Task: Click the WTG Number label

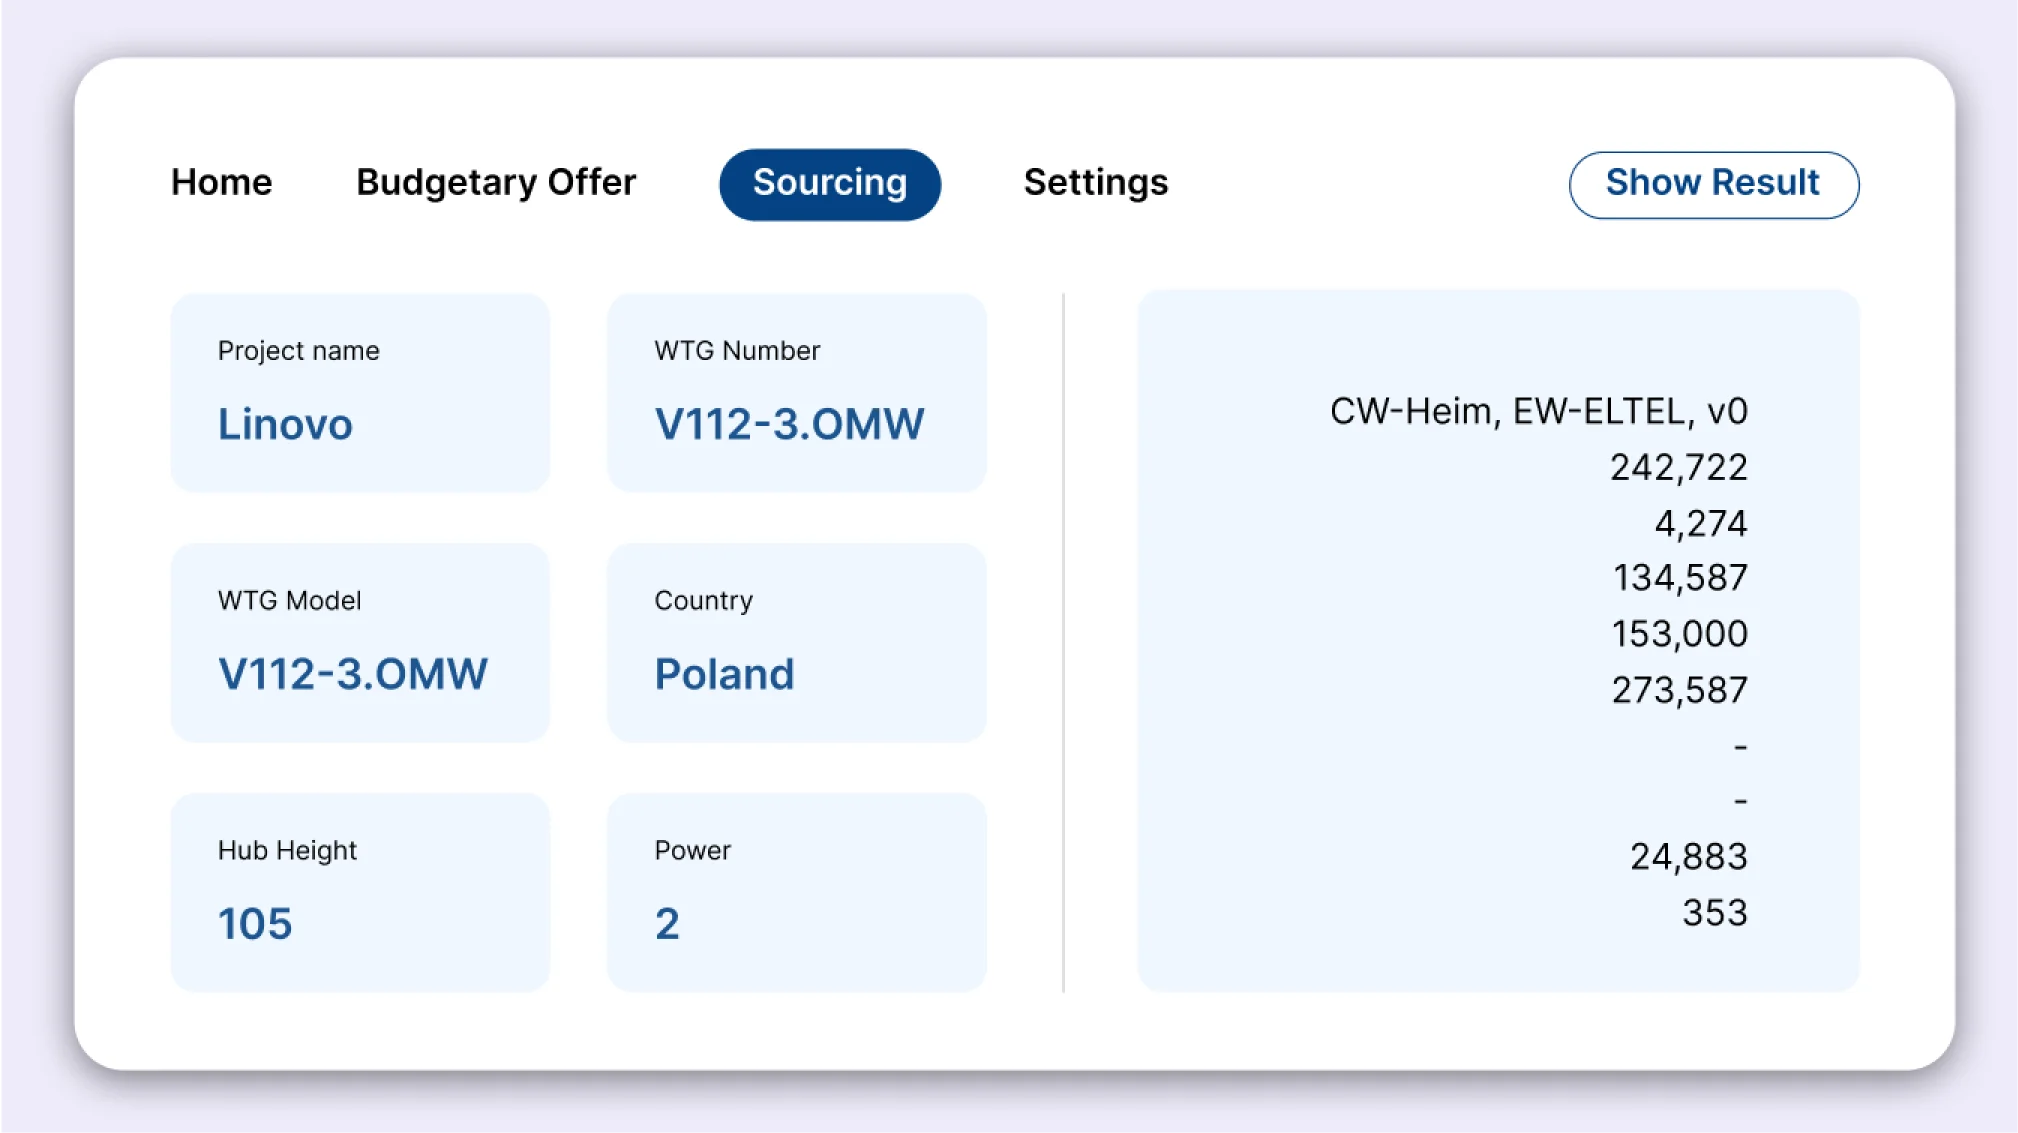Action: [x=738, y=351]
